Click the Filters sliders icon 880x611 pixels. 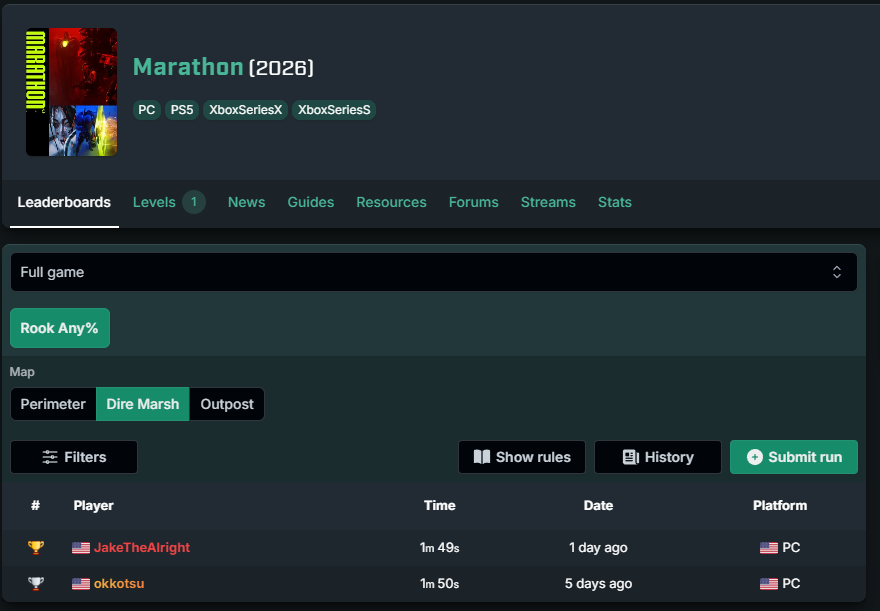[50, 457]
